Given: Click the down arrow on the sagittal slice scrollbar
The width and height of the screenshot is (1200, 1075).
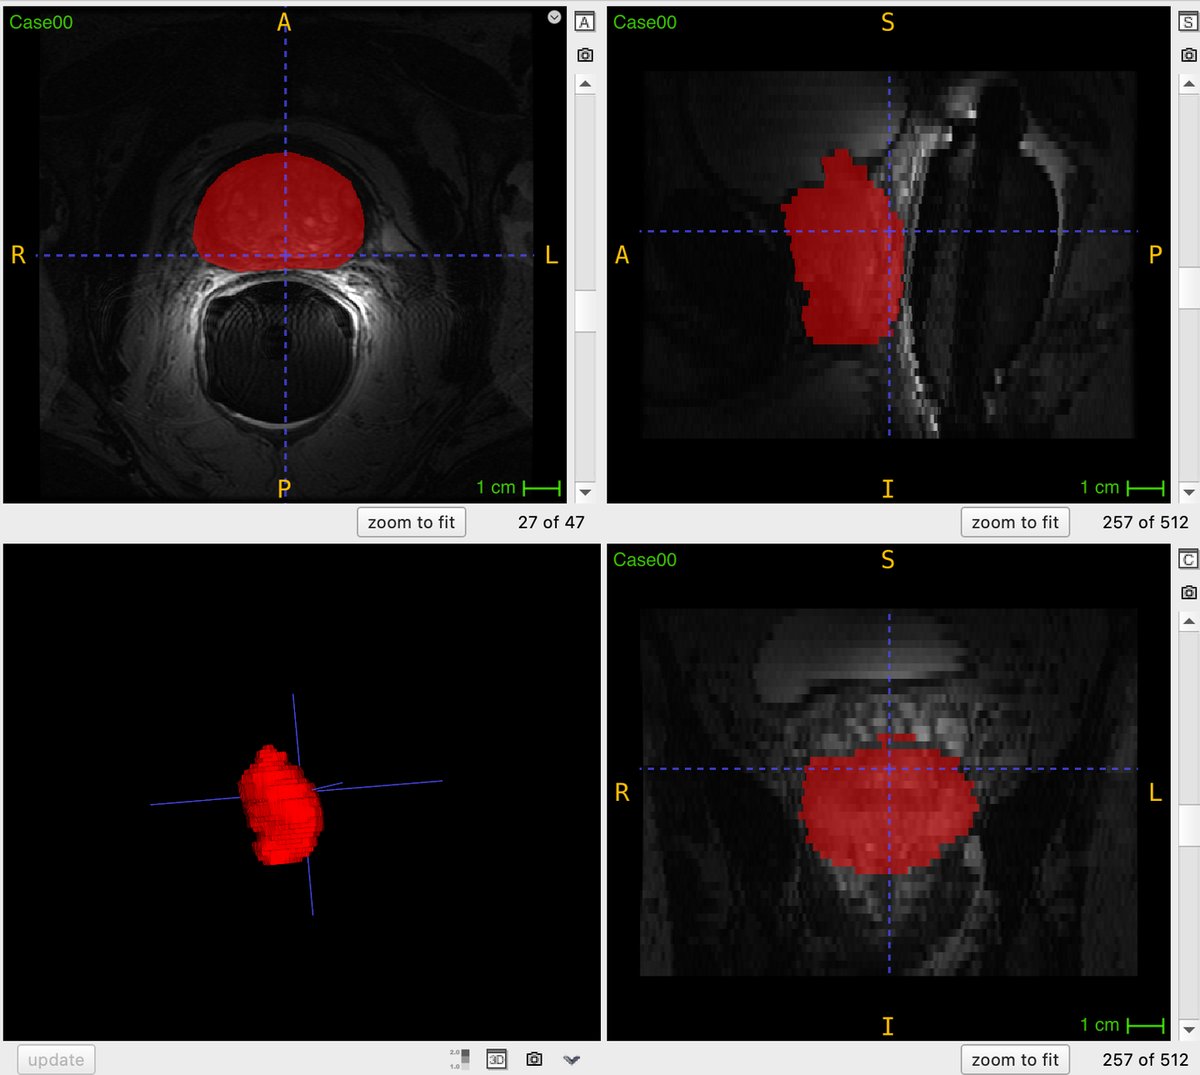Looking at the screenshot, I should click(x=1188, y=492).
